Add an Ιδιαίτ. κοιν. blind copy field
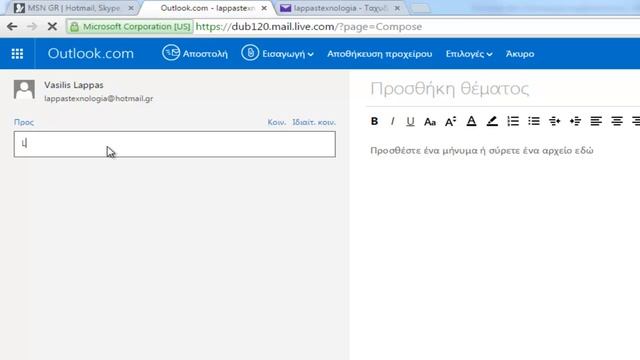 (x=314, y=122)
